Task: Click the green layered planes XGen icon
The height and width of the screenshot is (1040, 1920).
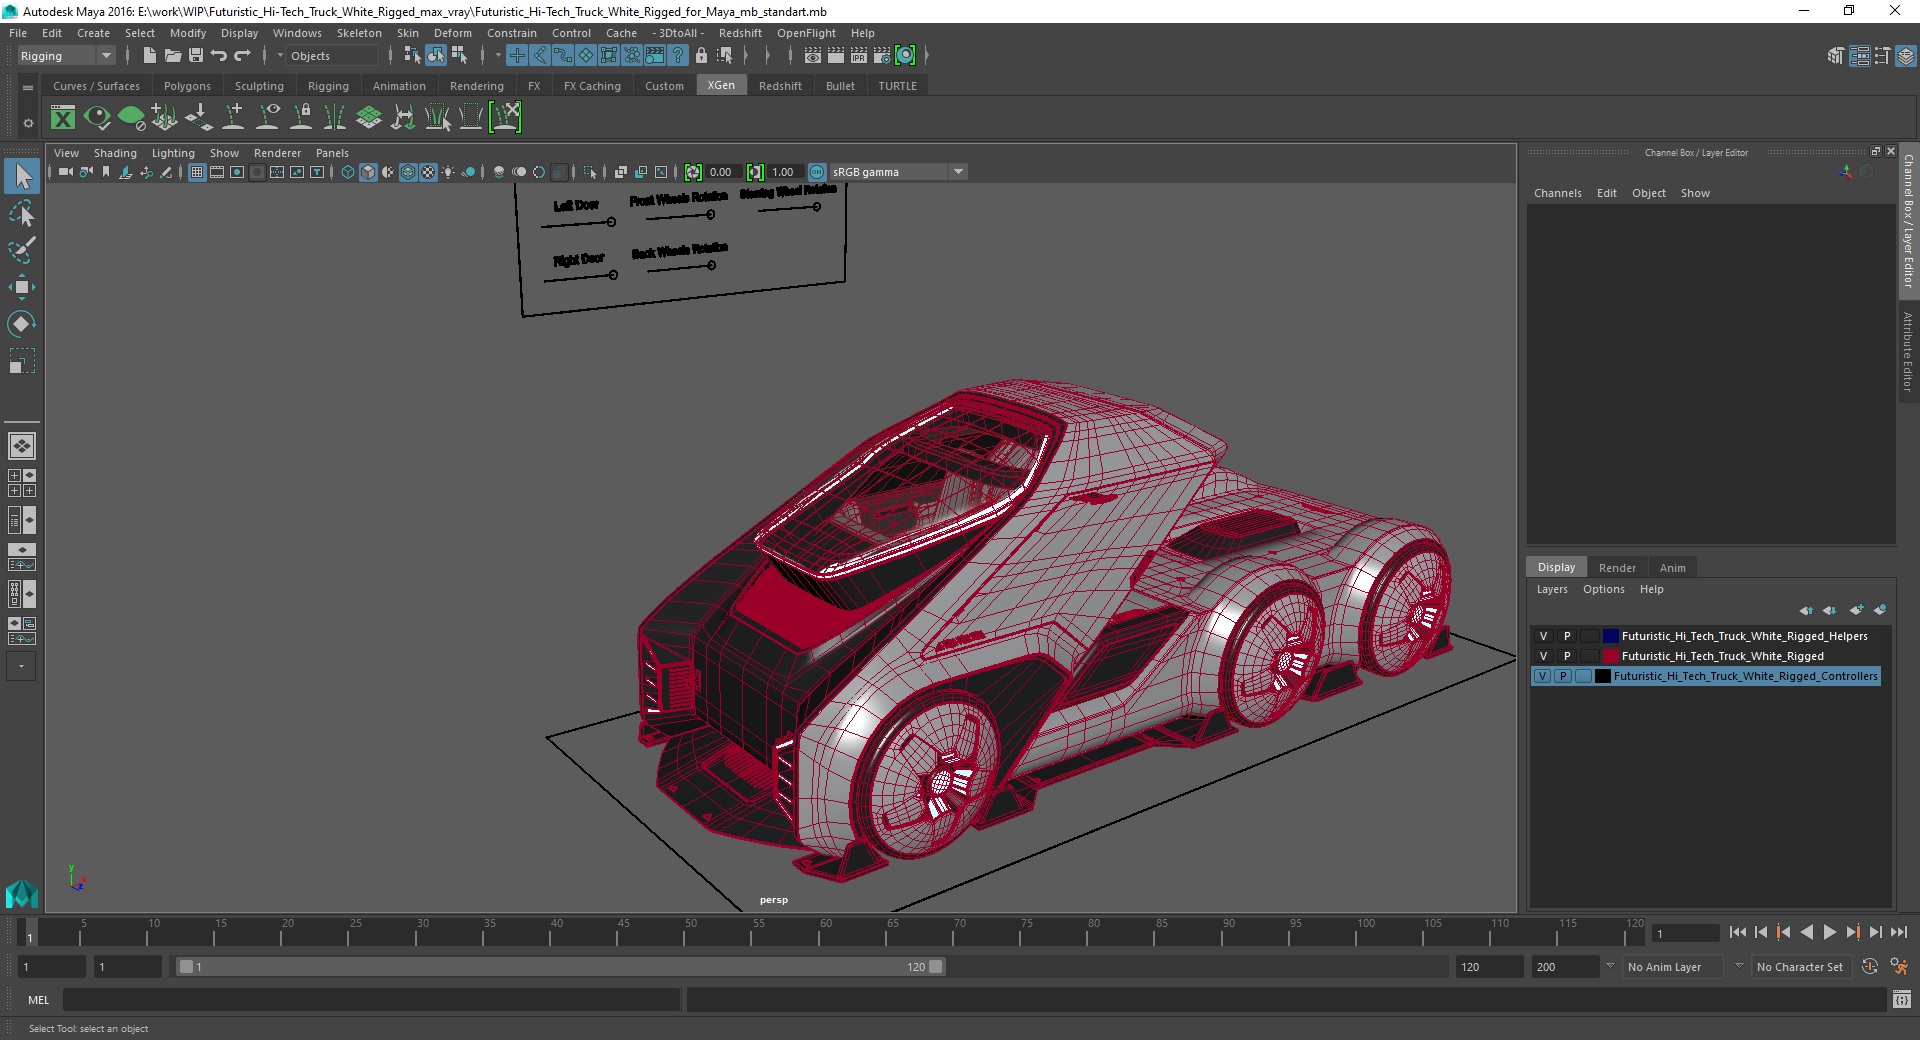Action: pos(369,118)
